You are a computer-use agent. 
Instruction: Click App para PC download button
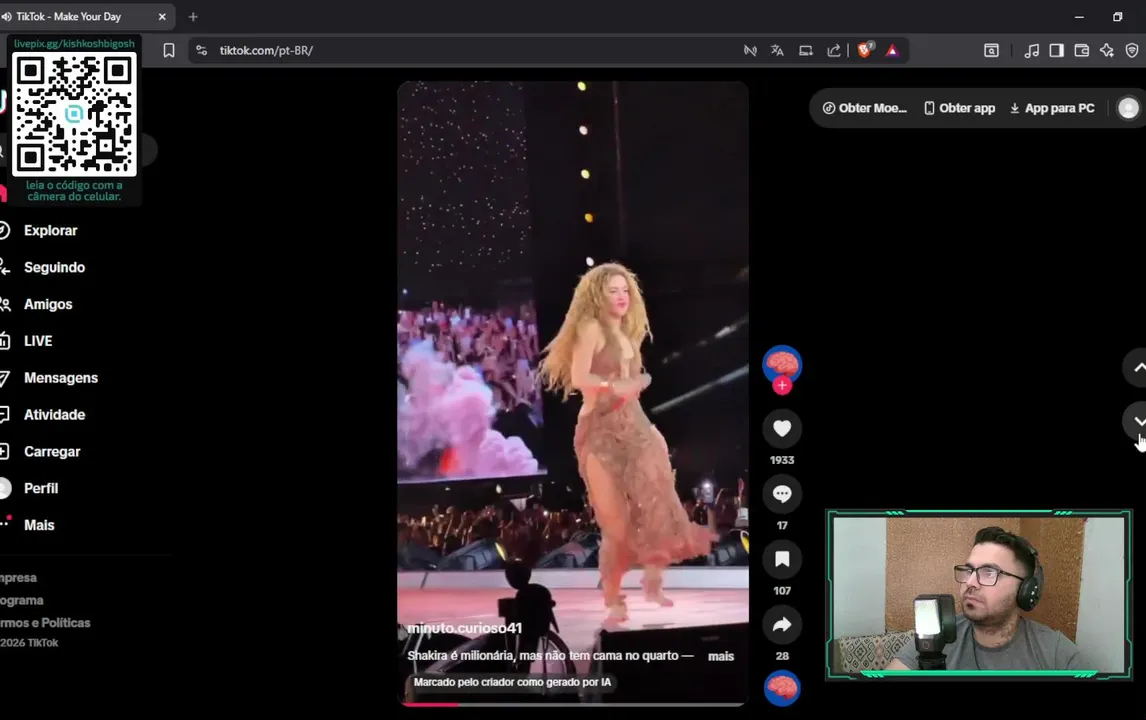click(x=1052, y=108)
